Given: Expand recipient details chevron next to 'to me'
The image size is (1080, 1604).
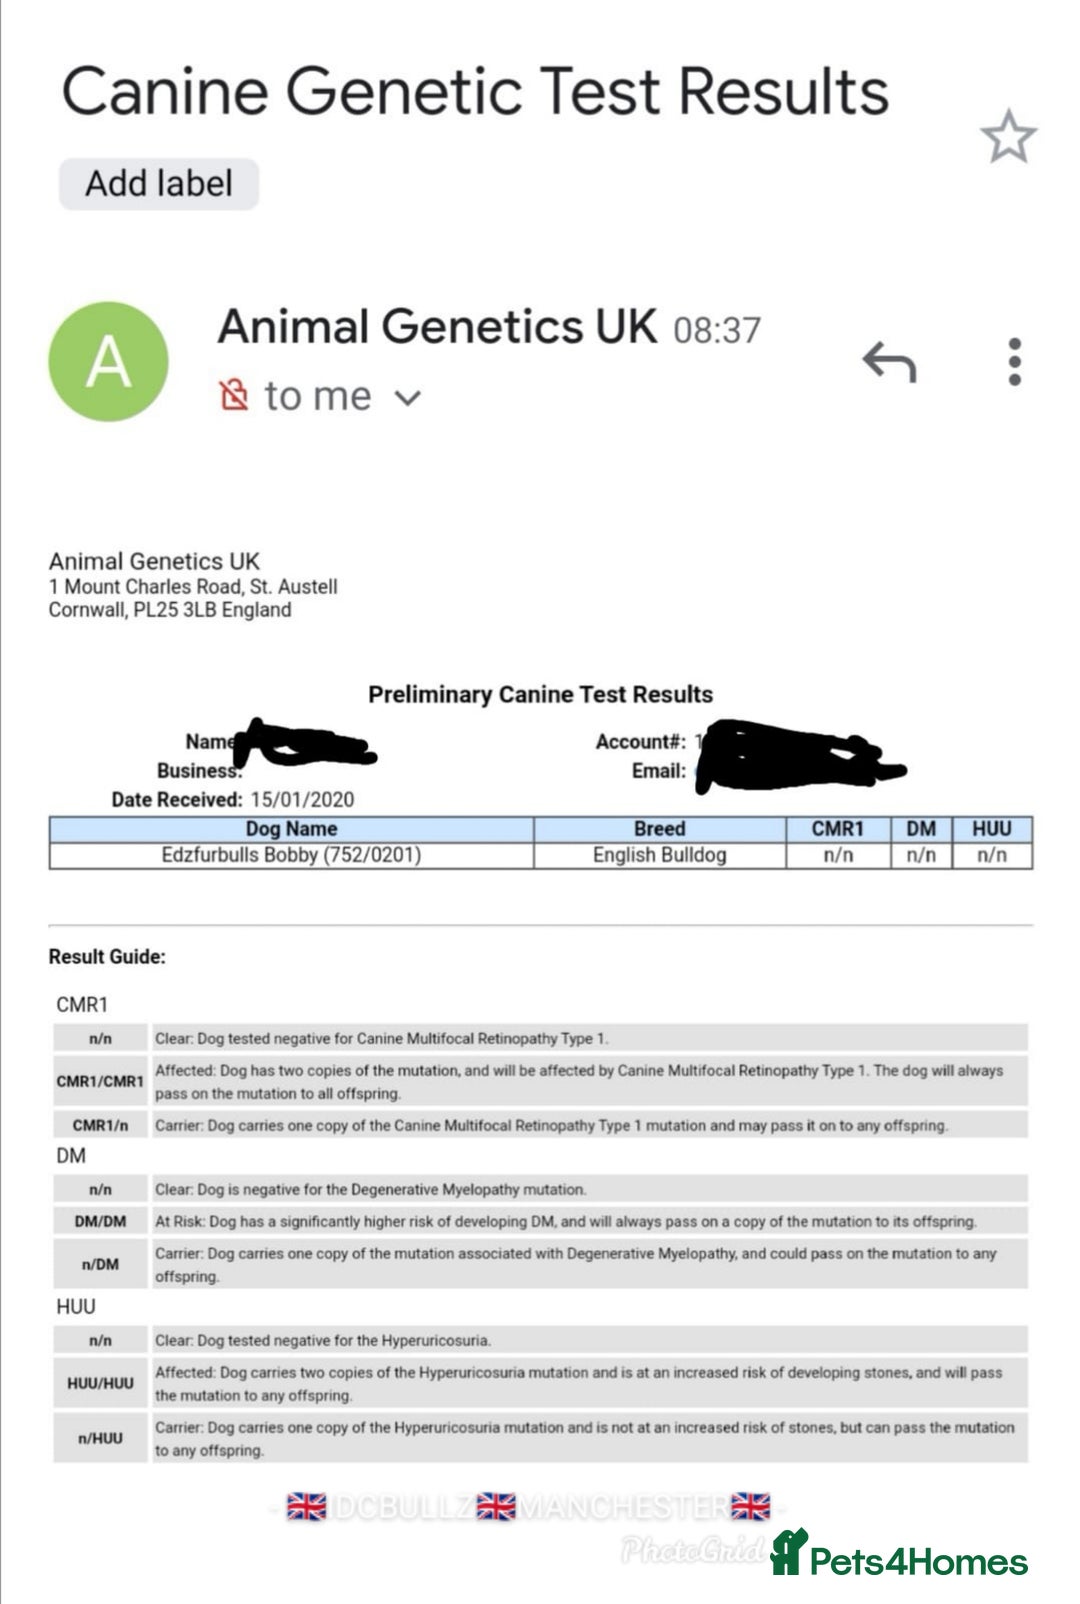Looking at the screenshot, I should point(407,398).
